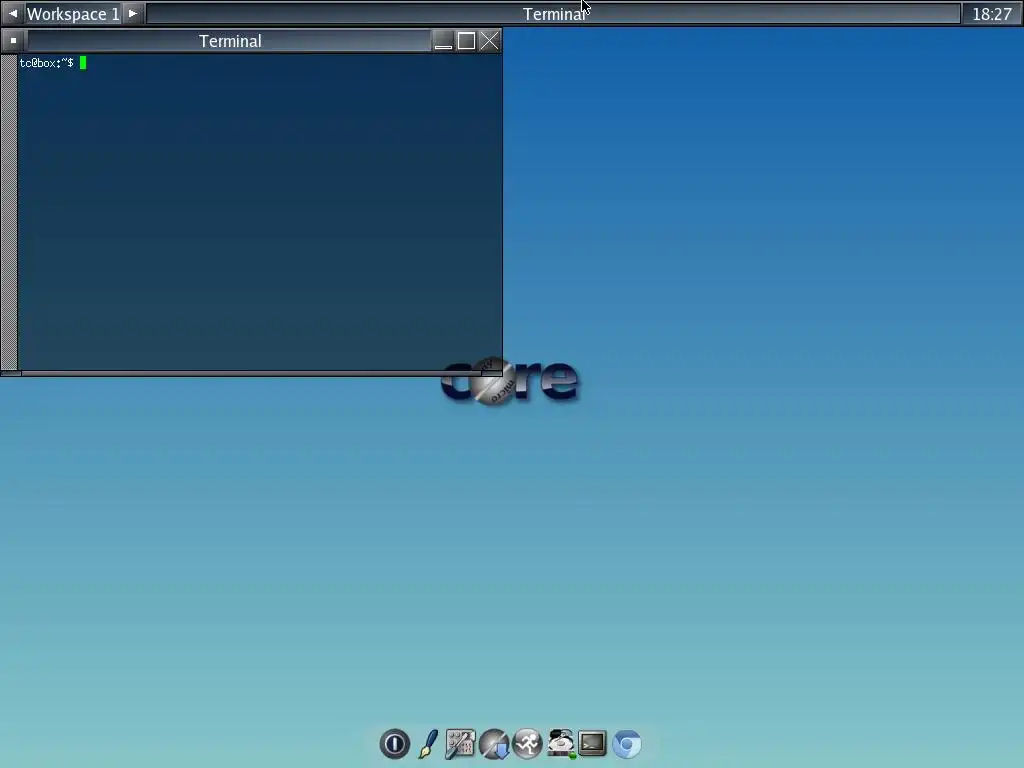1024x768 pixels.
Task: Open the Control Panel dock icon
Action: (460, 744)
